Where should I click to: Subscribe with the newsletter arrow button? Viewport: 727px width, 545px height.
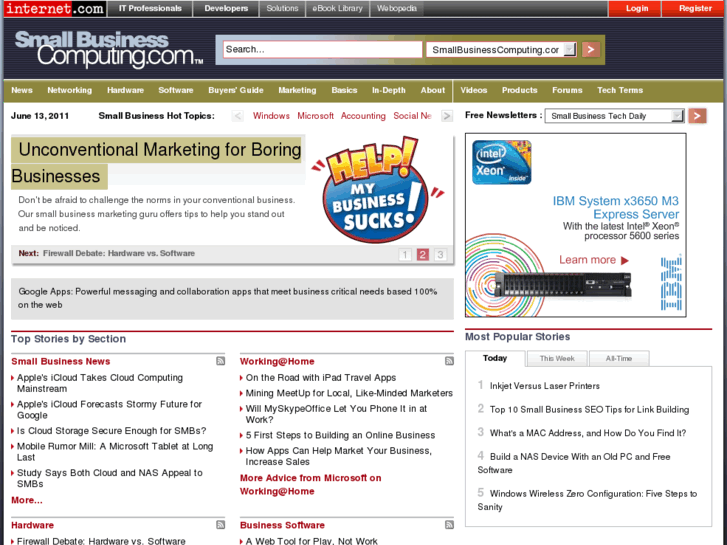pyautogui.click(x=697, y=115)
